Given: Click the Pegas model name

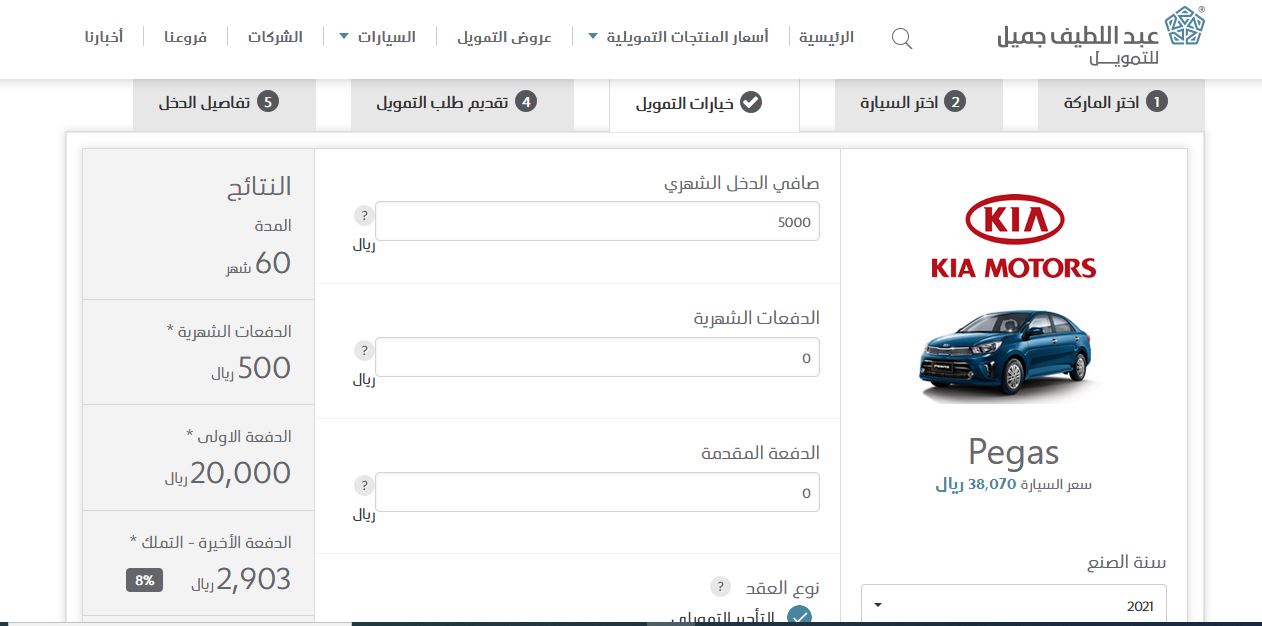Looking at the screenshot, I should (x=1013, y=452).
